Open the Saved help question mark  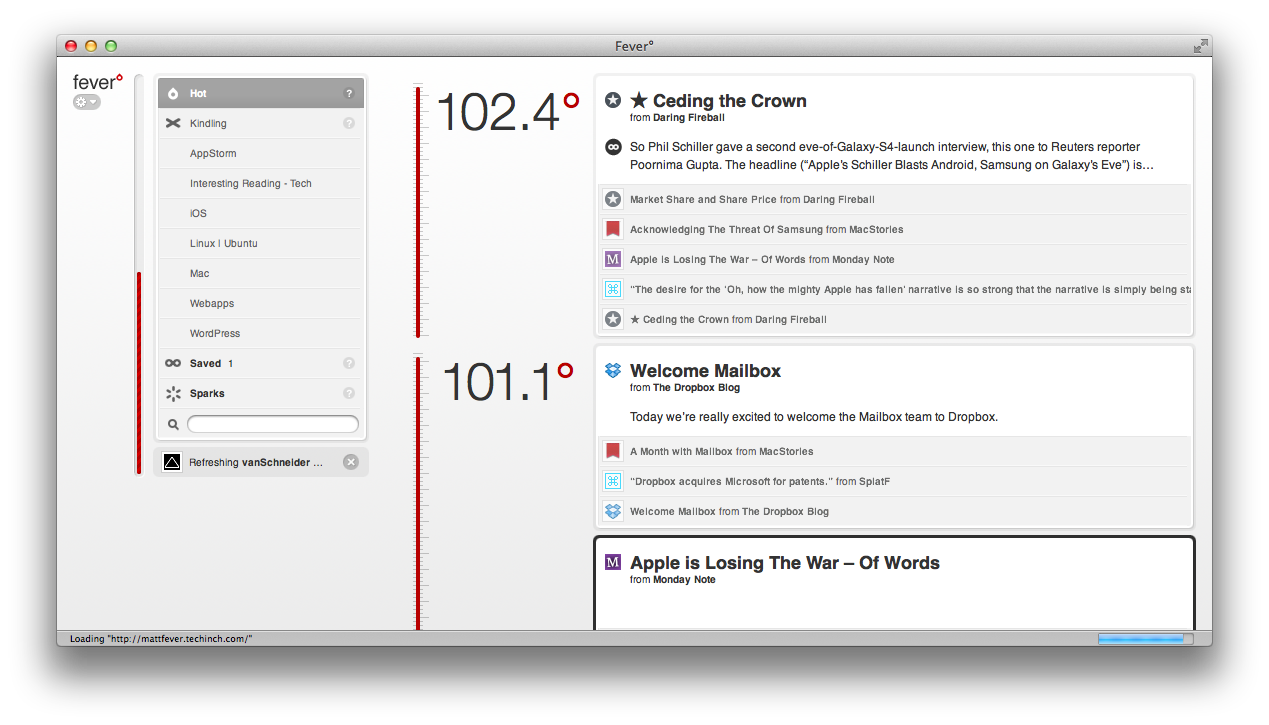pos(349,363)
